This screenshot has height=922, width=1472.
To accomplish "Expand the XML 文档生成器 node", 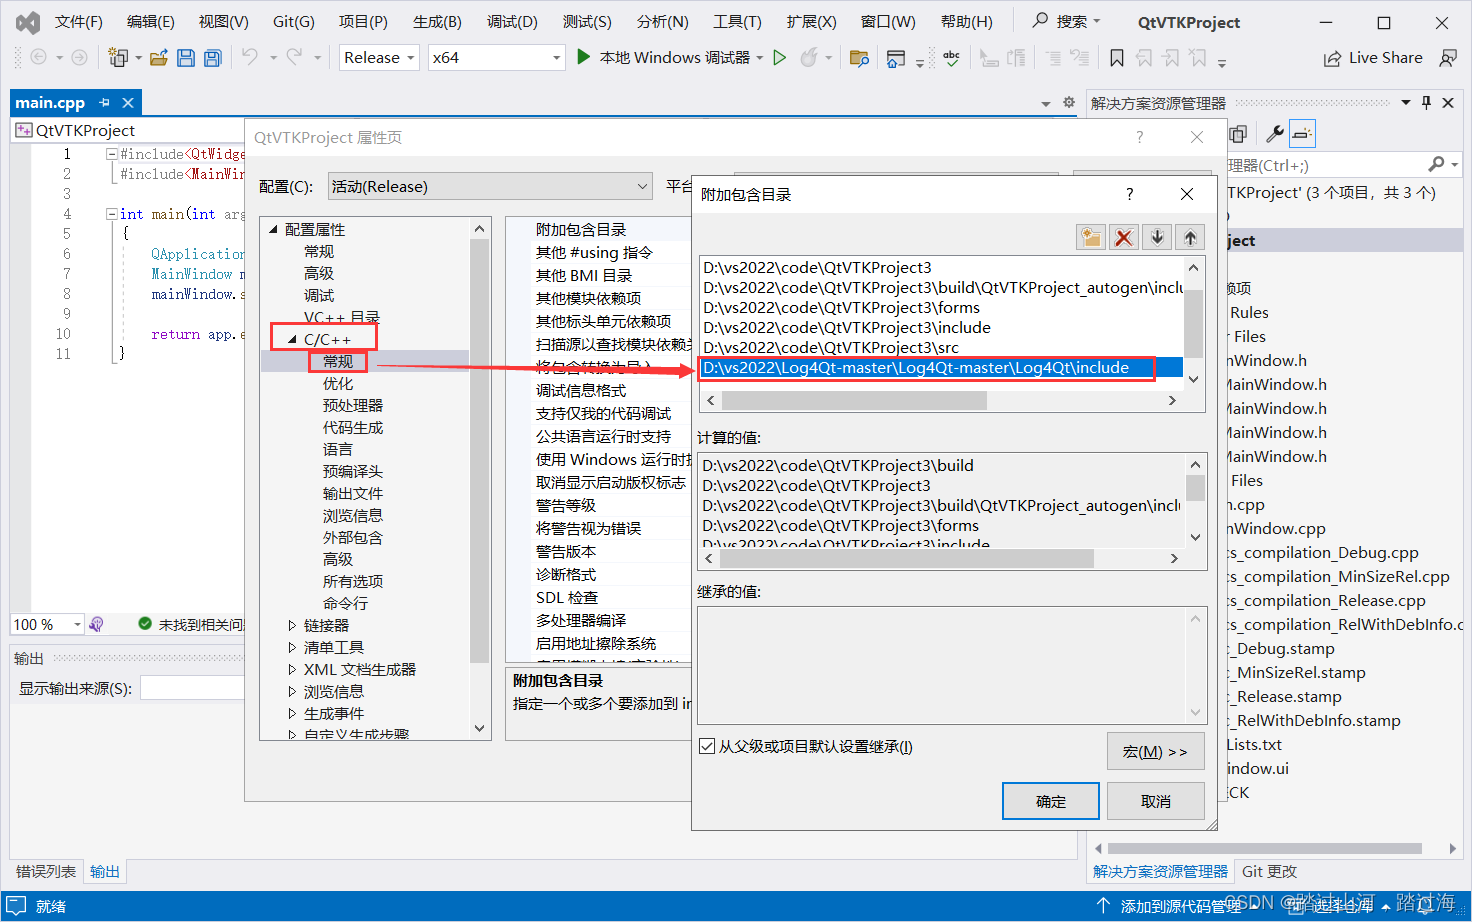I will pos(292,669).
